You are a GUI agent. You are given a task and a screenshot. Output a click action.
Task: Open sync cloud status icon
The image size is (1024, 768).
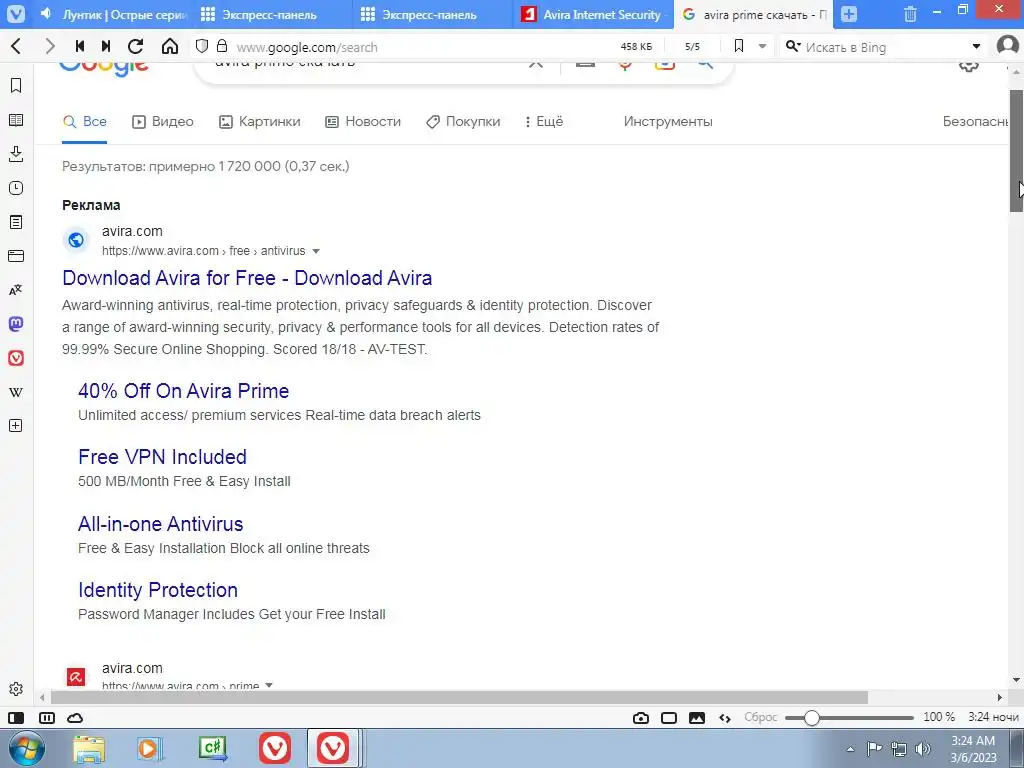(x=76, y=718)
